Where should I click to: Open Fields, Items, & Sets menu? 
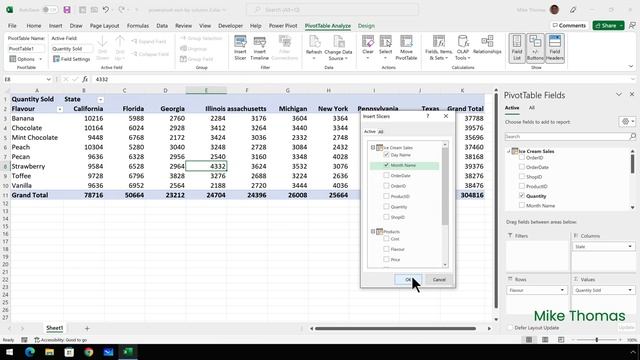pos(438,47)
